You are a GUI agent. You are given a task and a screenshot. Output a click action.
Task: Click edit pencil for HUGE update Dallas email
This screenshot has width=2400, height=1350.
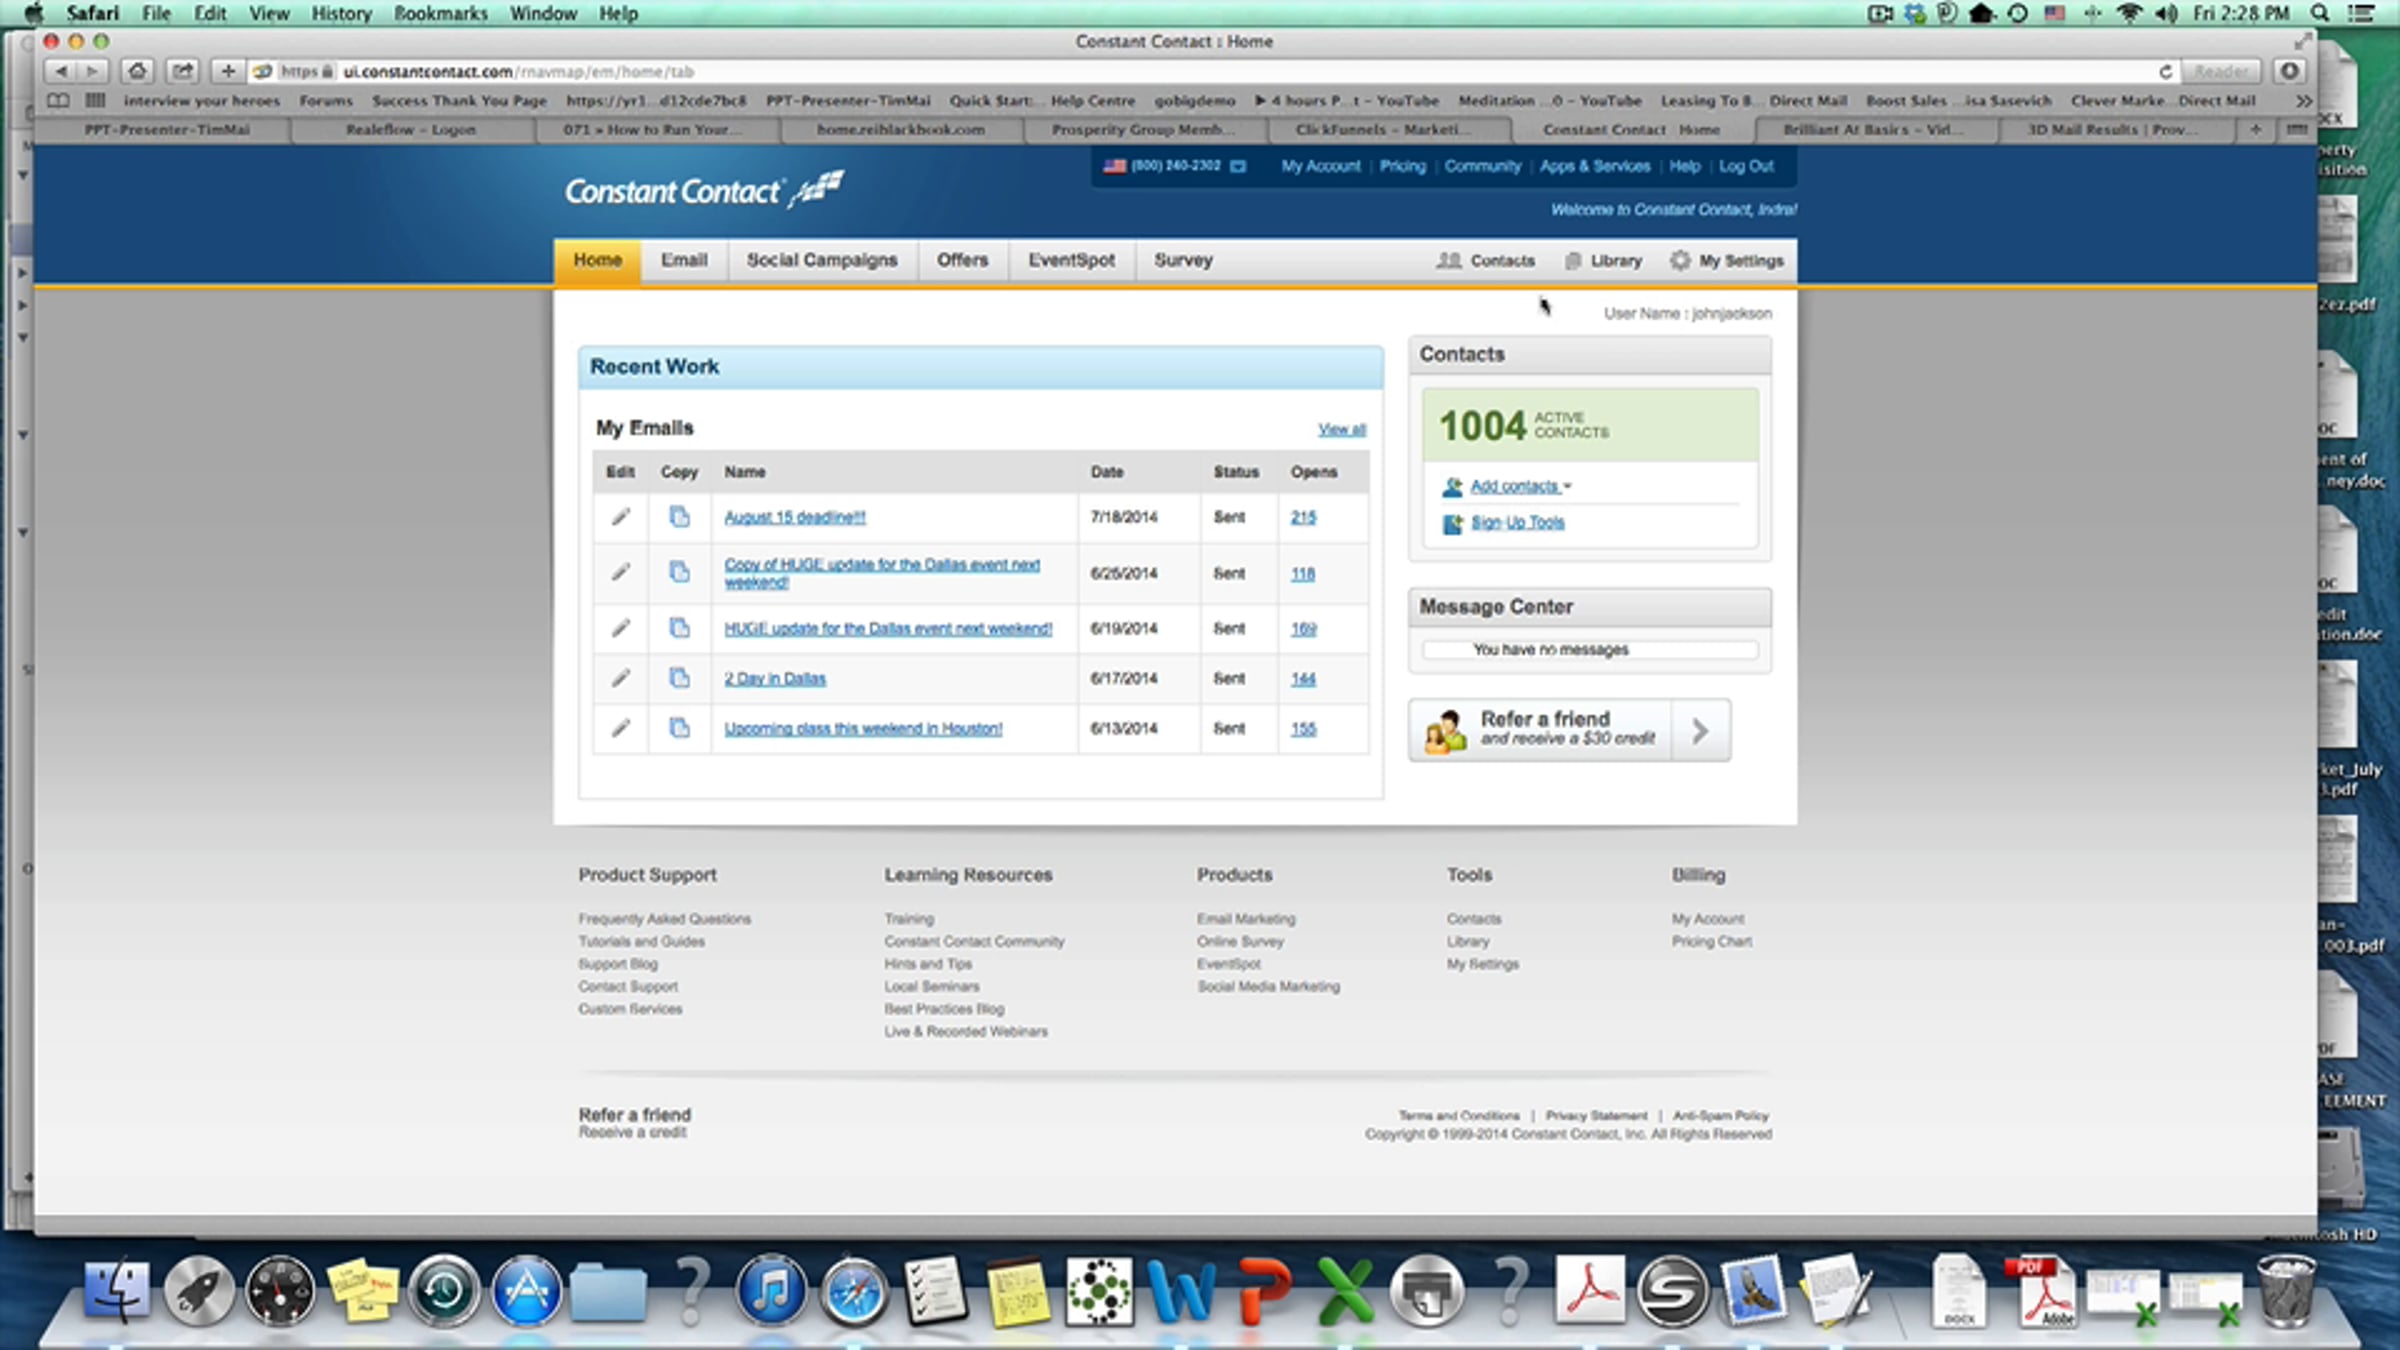[x=621, y=628]
